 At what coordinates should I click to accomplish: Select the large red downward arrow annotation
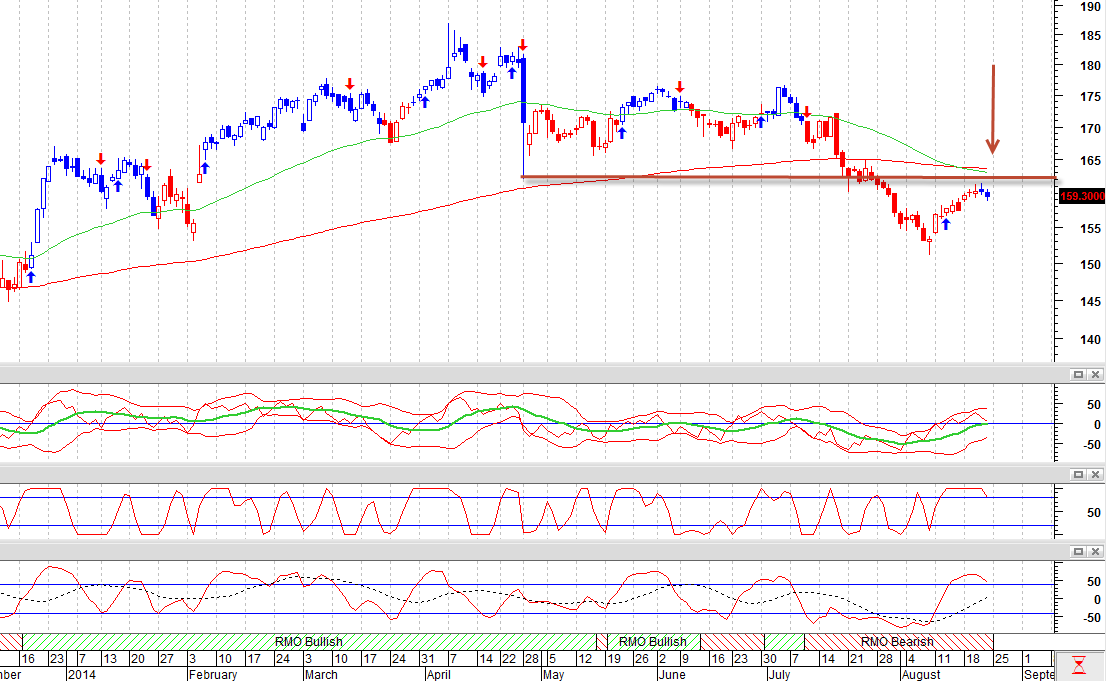pyautogui.click(x=993, y=109)
